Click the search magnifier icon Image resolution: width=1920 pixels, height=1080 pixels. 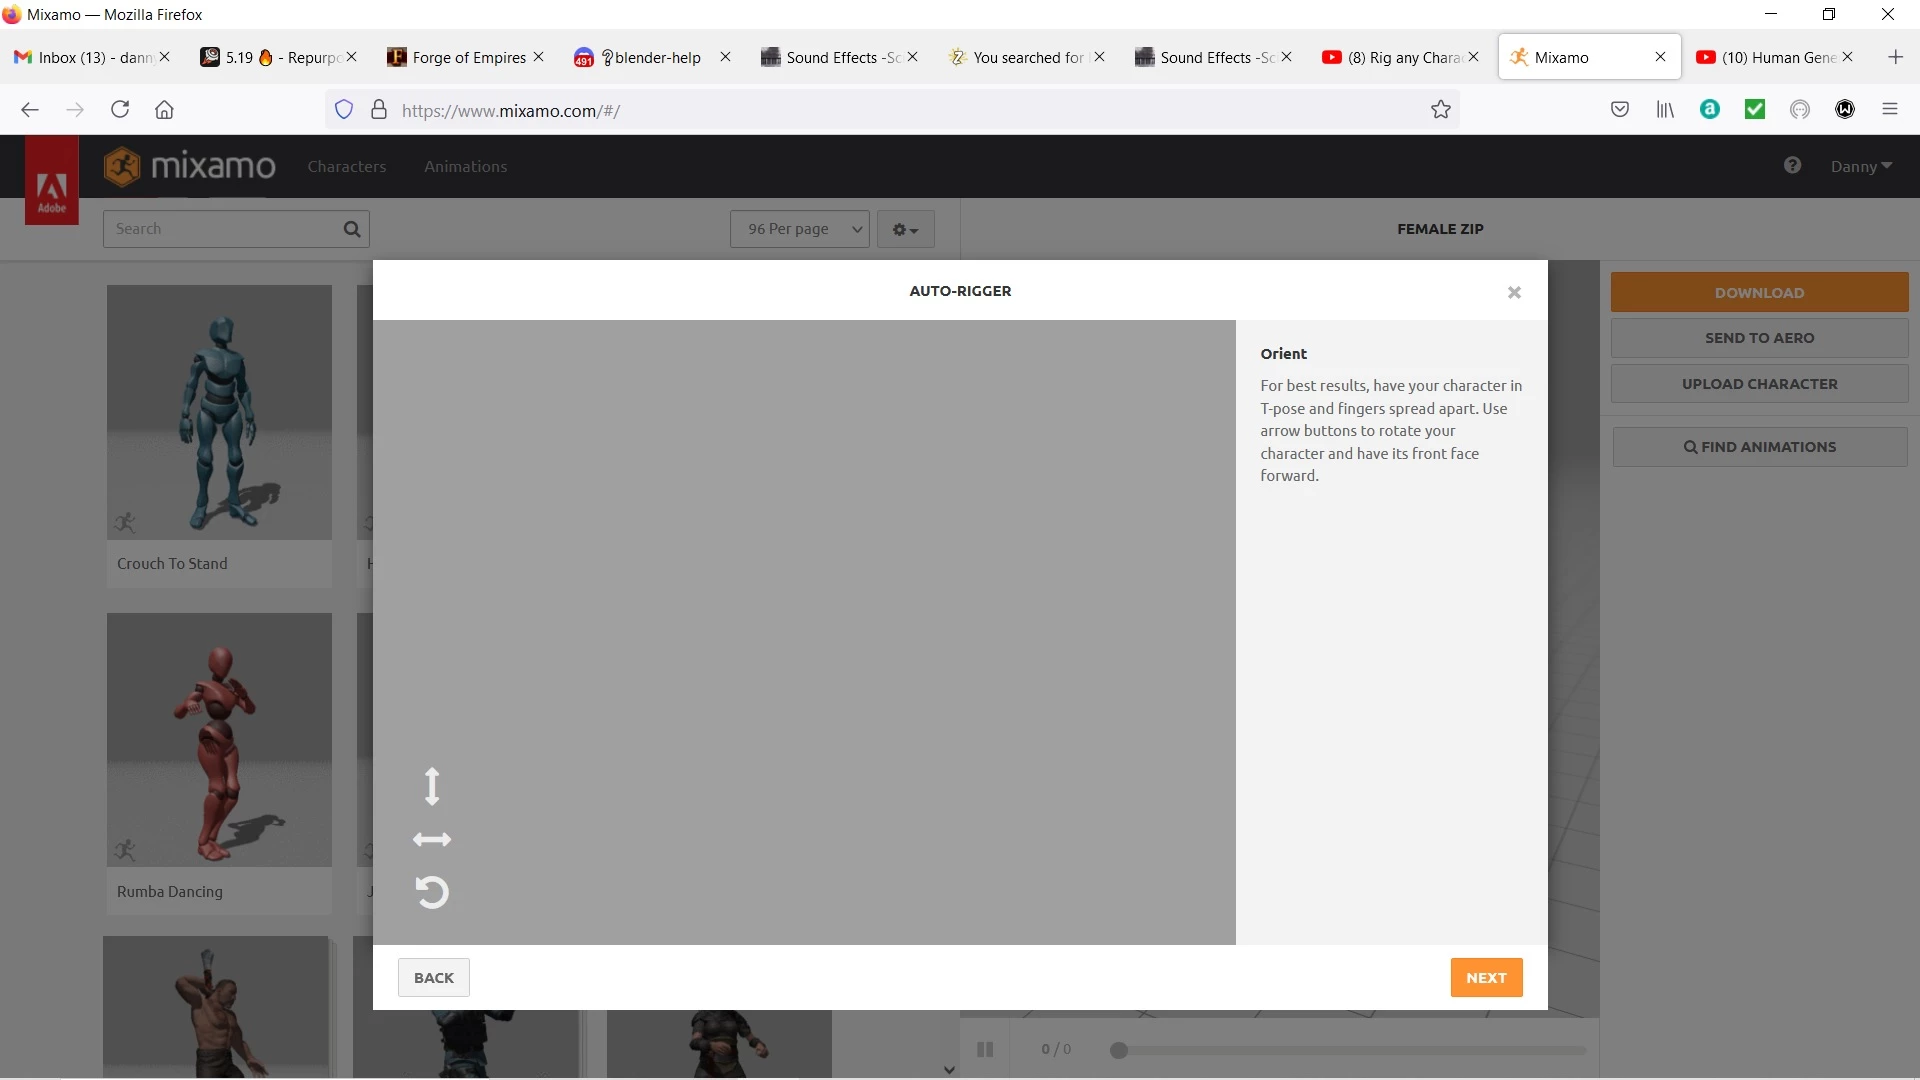[x=352, y=229]
